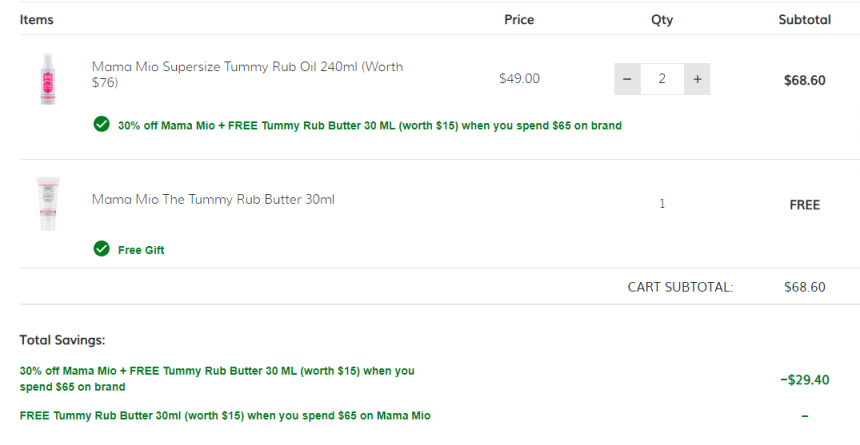Click the -$29.40 savings amount
860x445 pixels.
click(805, 380)
